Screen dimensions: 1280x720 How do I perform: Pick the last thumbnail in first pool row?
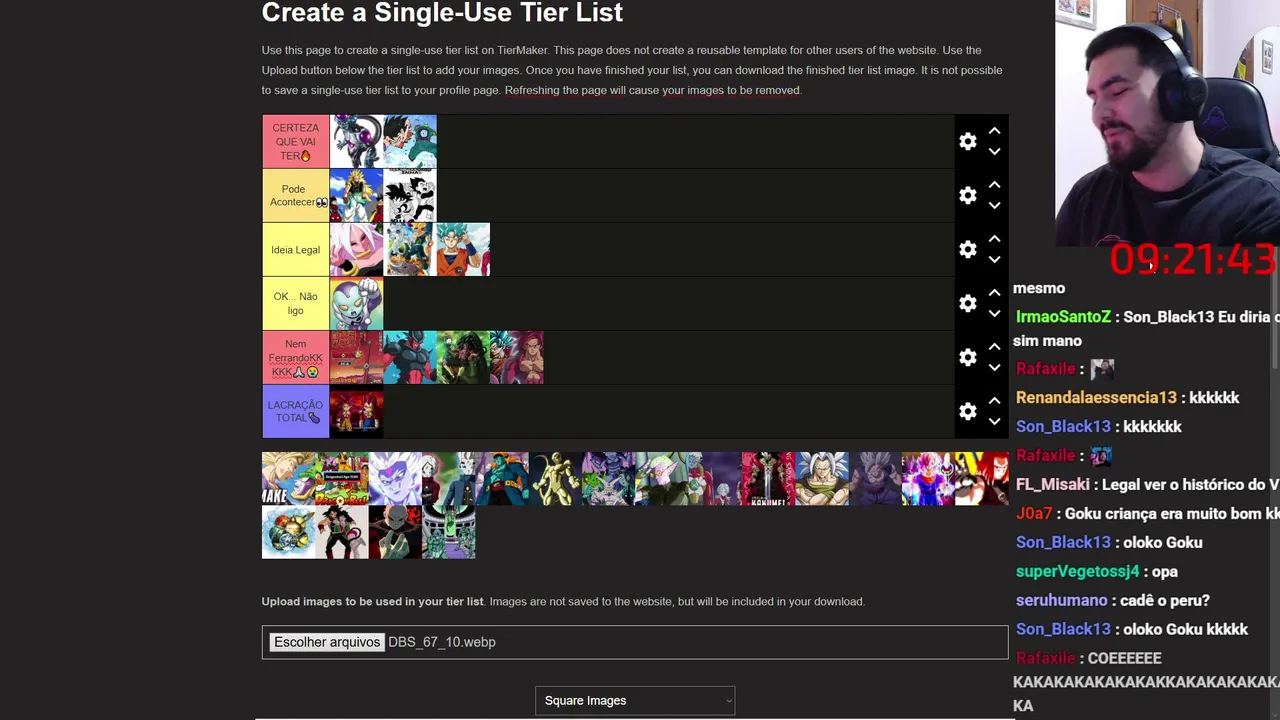982,479
